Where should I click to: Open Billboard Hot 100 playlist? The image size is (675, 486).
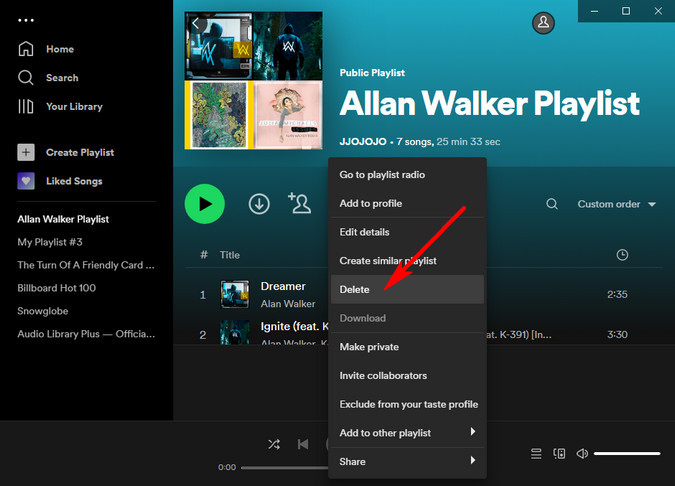(56, 288)
